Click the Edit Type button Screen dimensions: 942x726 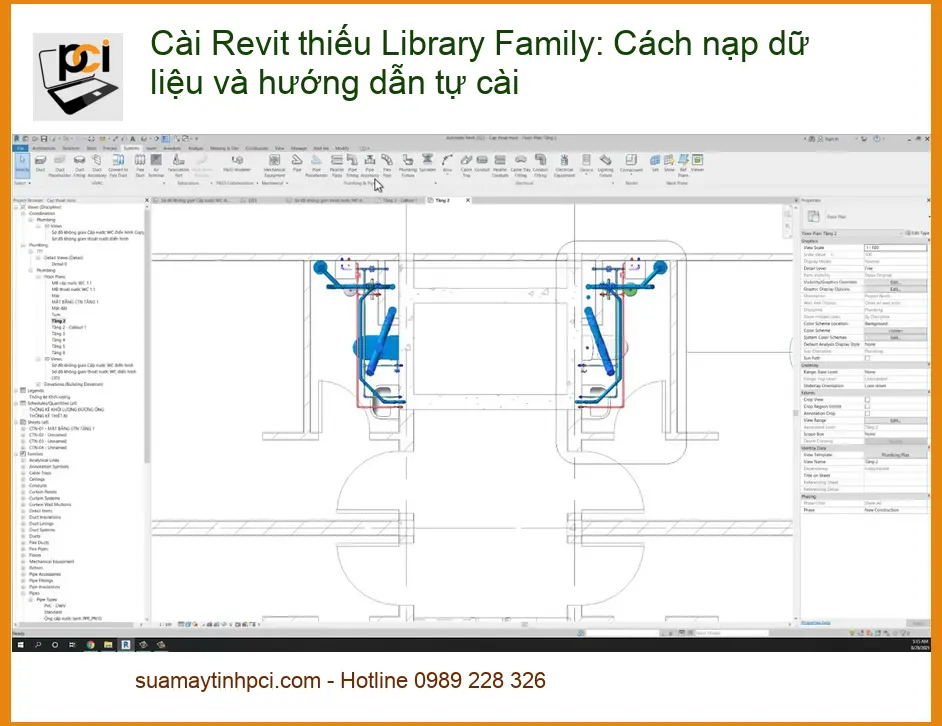(x=917, y=233)
